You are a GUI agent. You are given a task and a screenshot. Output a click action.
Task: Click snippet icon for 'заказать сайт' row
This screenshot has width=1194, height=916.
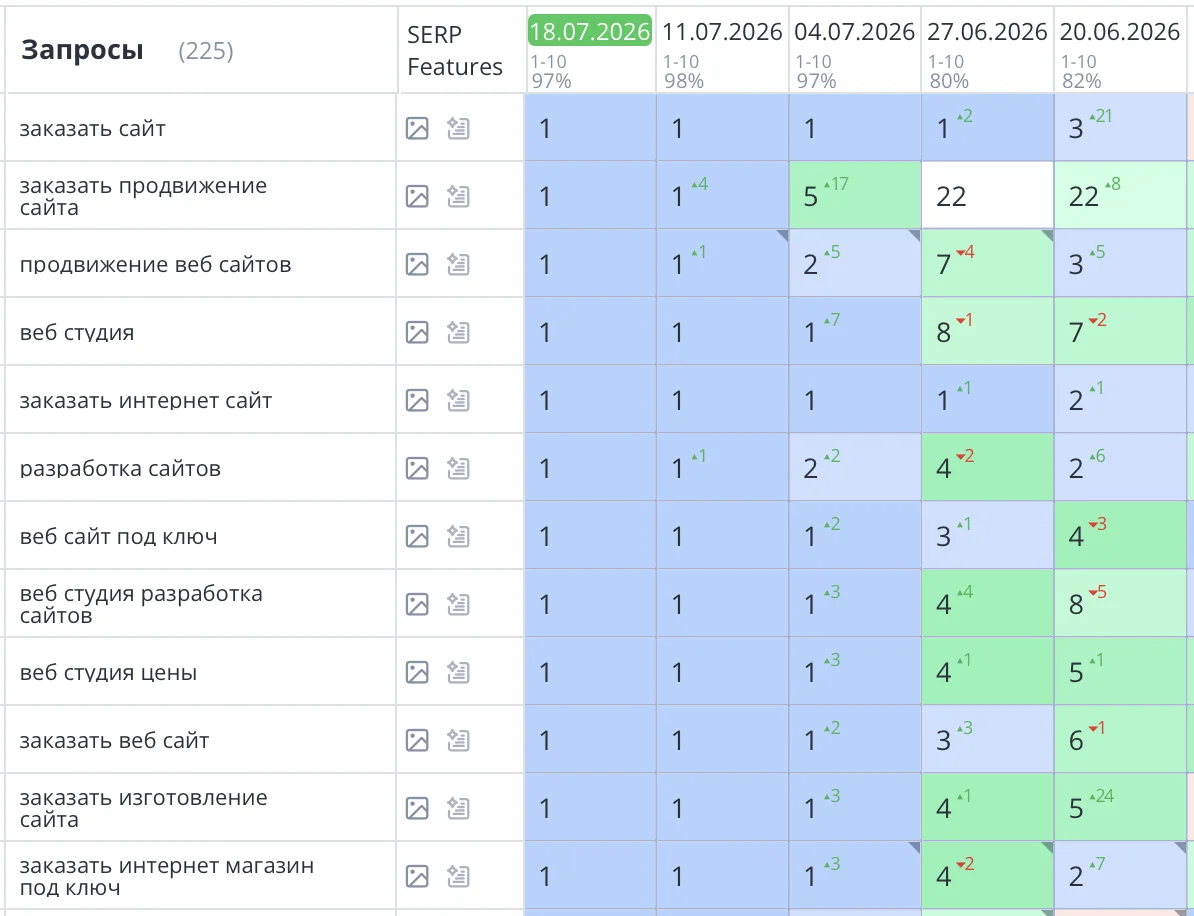[x=458, y=129]
